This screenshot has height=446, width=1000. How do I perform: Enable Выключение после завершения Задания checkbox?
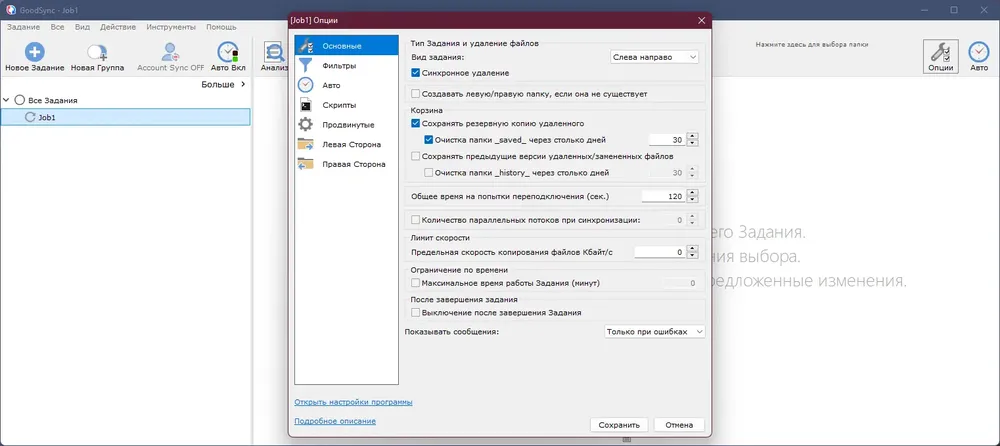416,313
